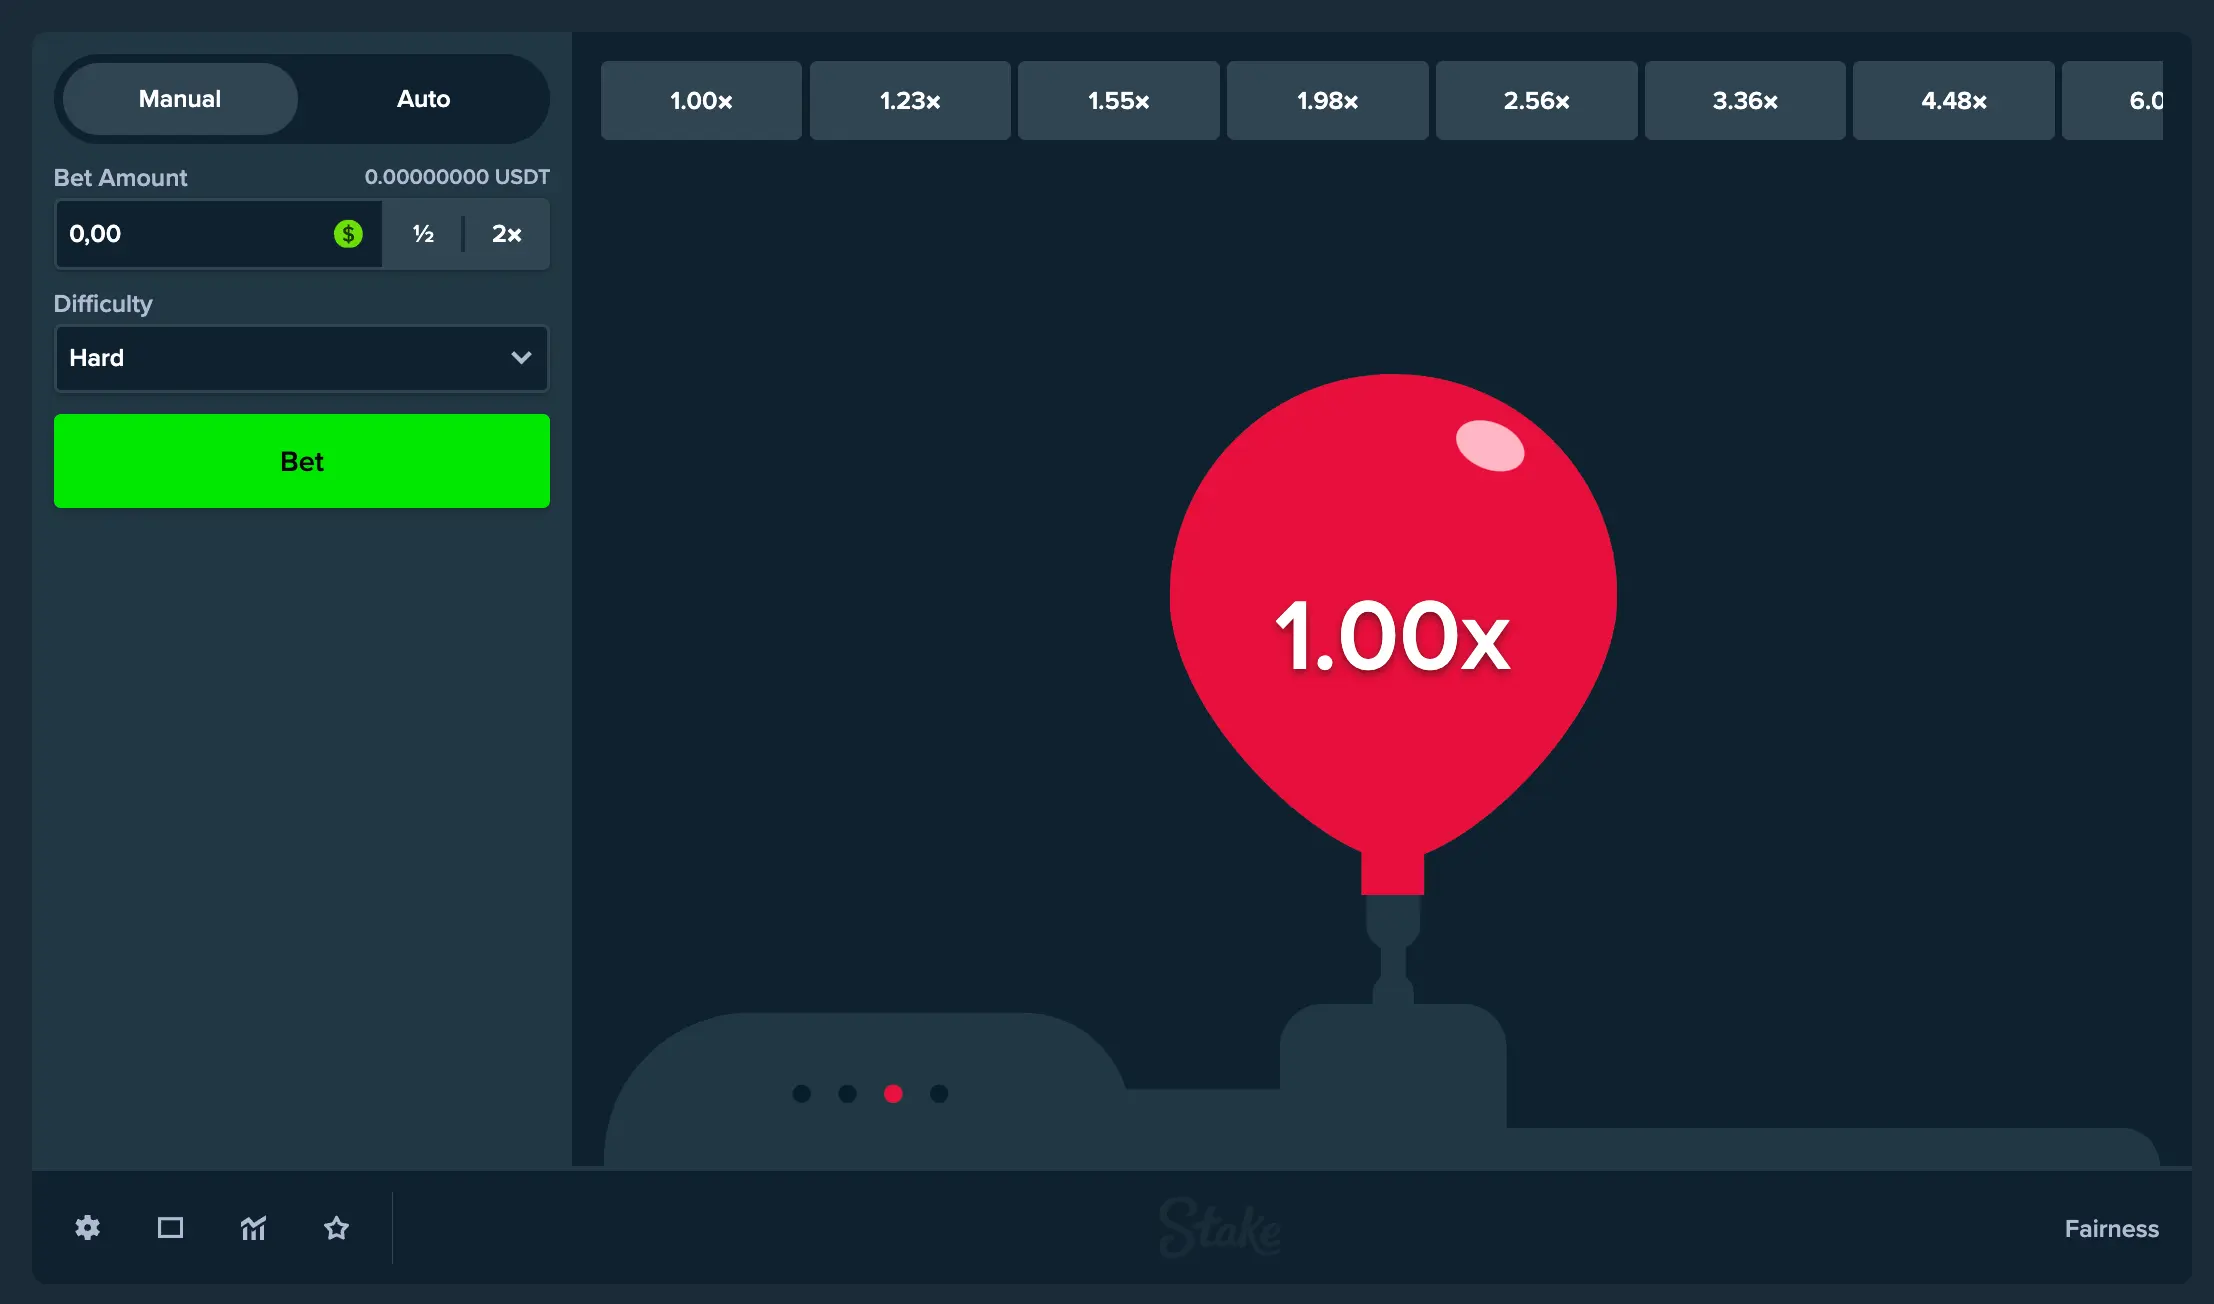Halve the bet with the ½ button
This screenshot has height=1304, width=2214.
[x=423, y=234]
